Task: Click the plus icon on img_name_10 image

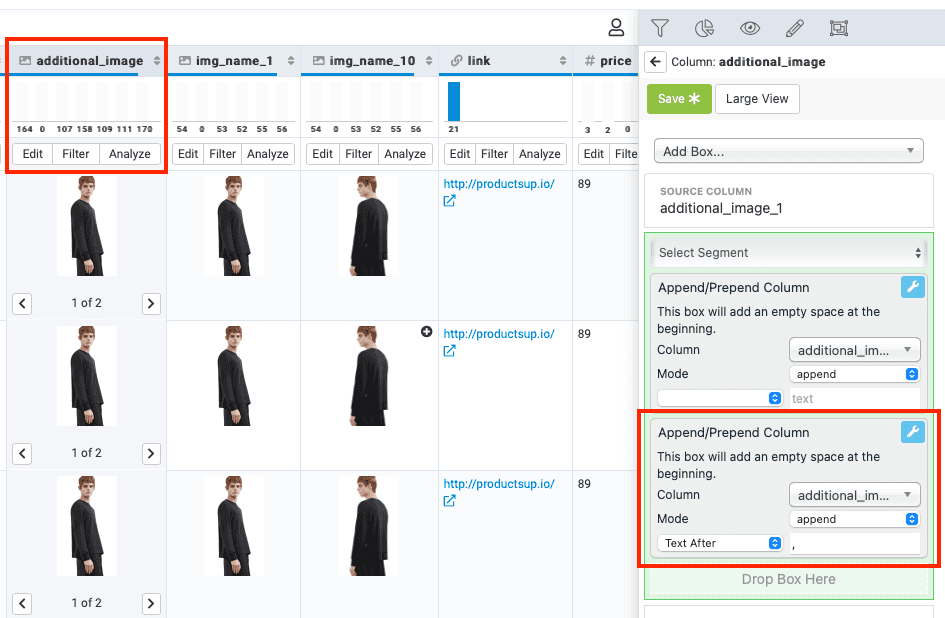Action: click(427, 332)
